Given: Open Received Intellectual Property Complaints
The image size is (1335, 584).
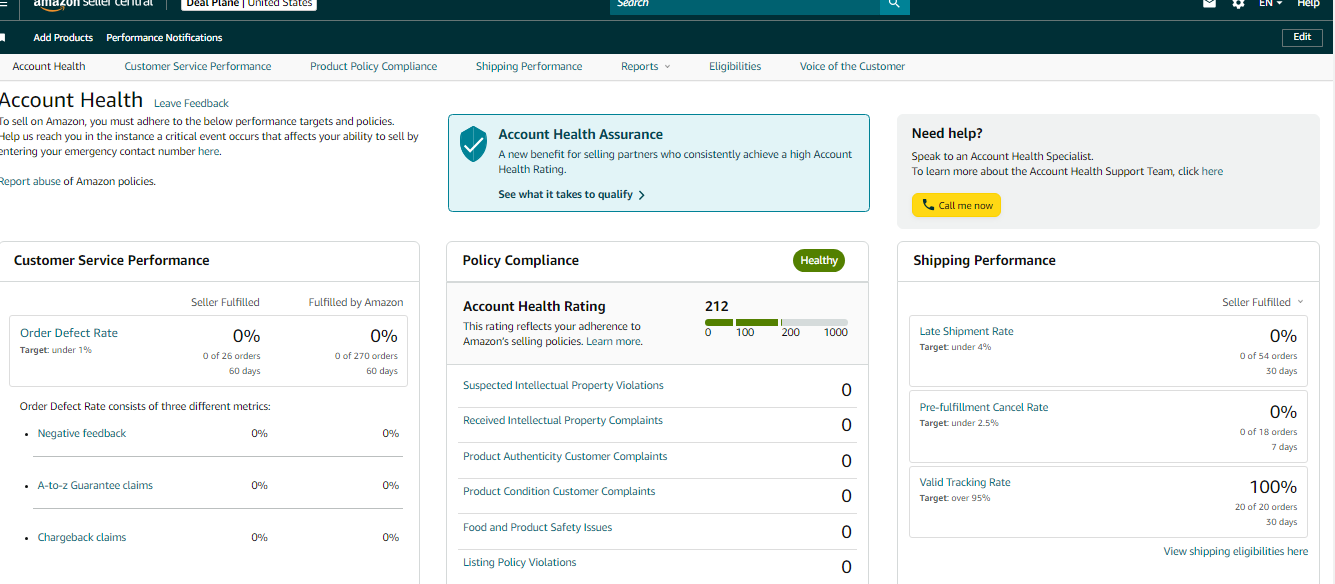Looking at the screenshot, I should pyautogui.click(x=563, y=421).
